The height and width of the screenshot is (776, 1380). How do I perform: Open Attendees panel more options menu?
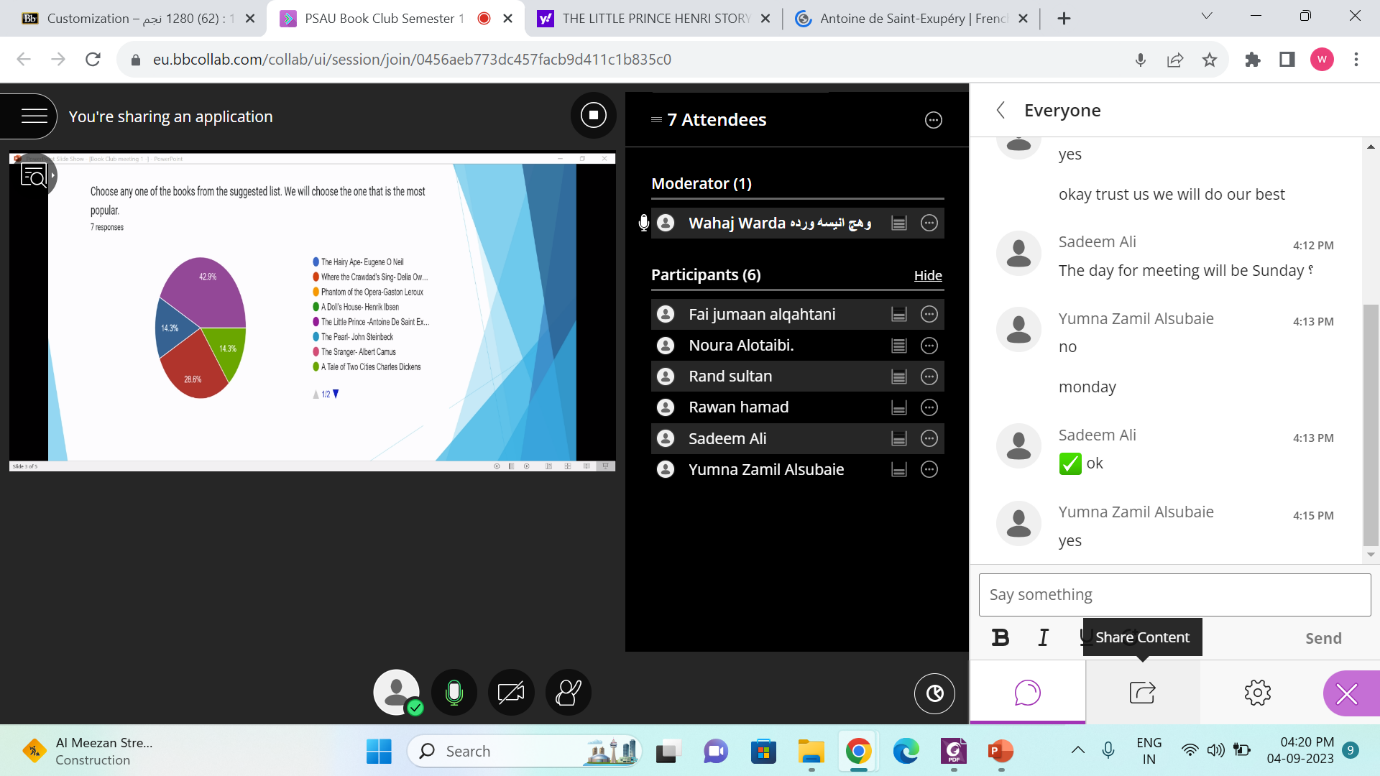[933, 120]
